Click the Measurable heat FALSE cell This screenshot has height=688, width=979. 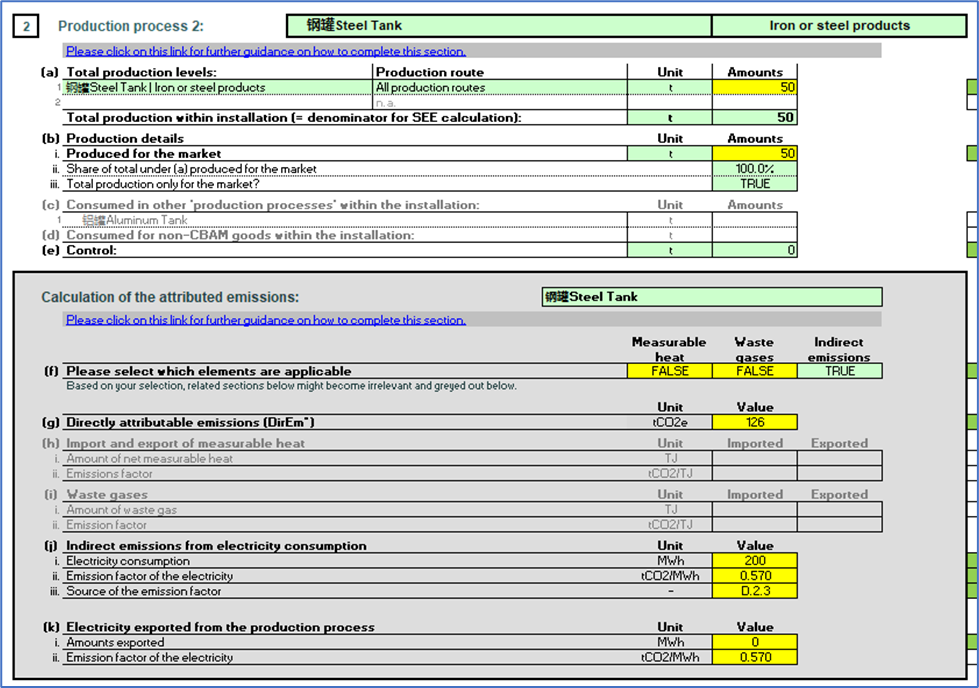pos(669,371)
